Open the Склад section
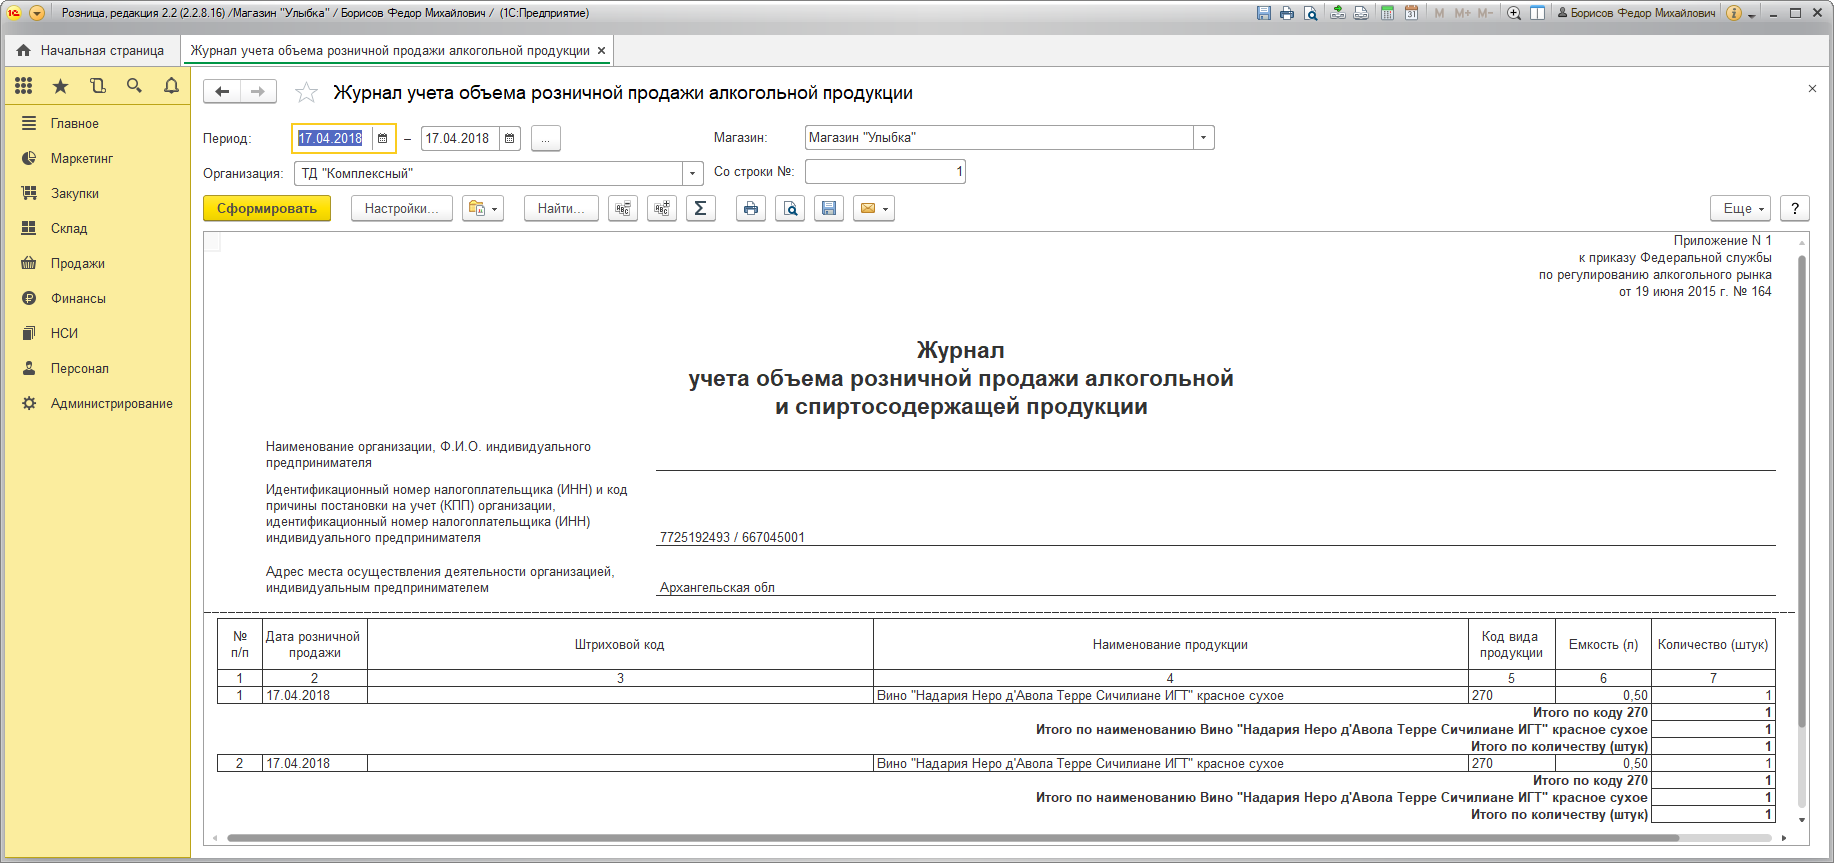The width and height of the screenshot is (1834, 863). (x=69, y=229)
